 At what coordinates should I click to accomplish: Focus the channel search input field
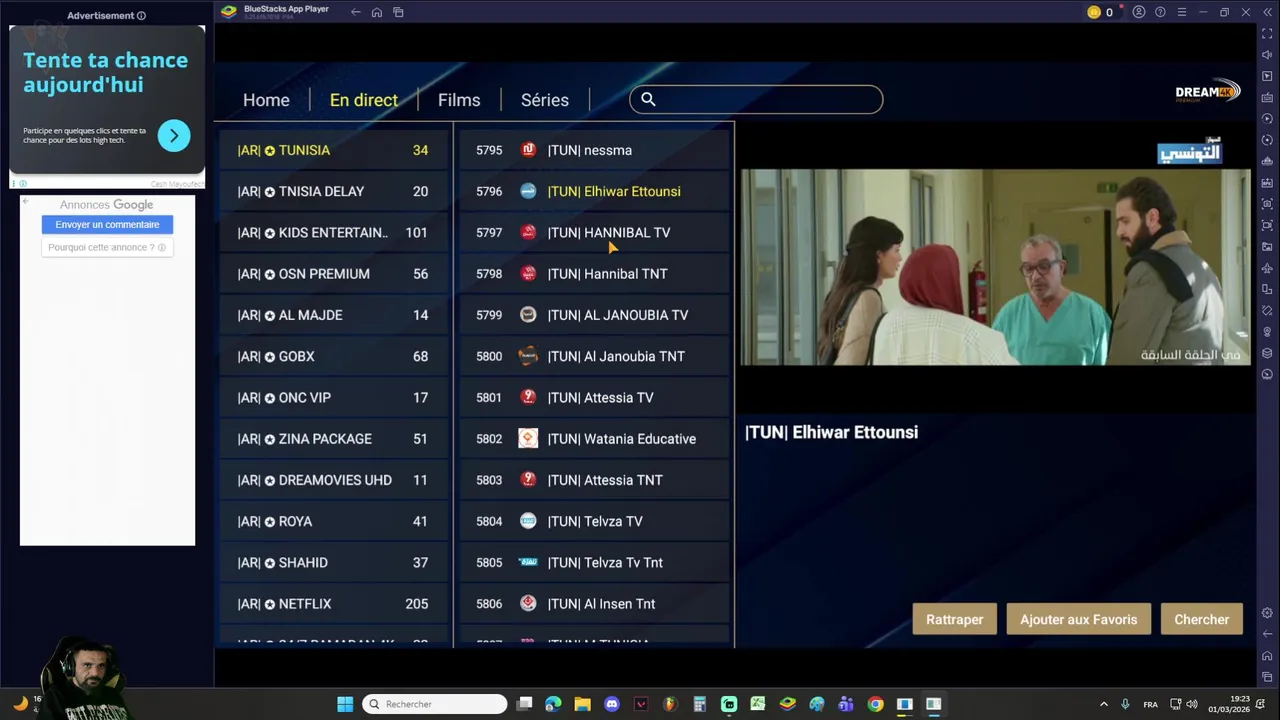(756, 99)
